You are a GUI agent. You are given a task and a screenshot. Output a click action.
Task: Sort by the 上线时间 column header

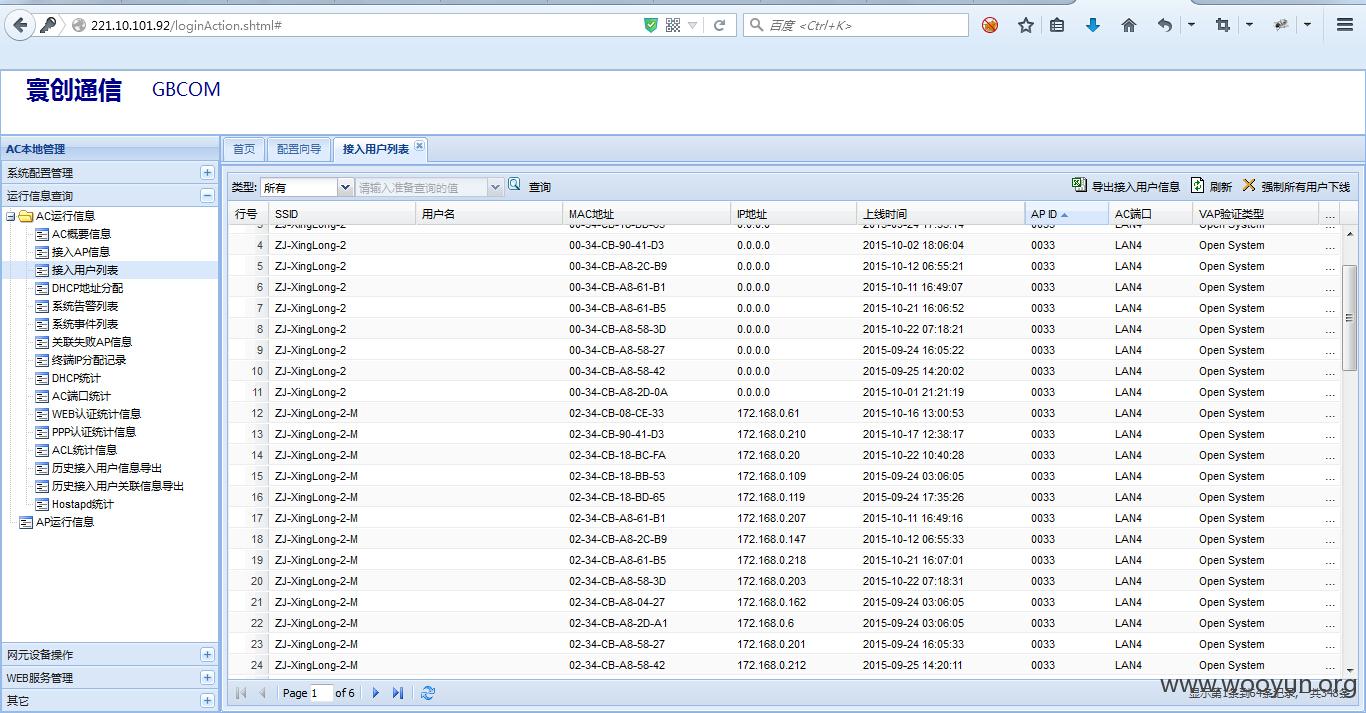(940, 214)
